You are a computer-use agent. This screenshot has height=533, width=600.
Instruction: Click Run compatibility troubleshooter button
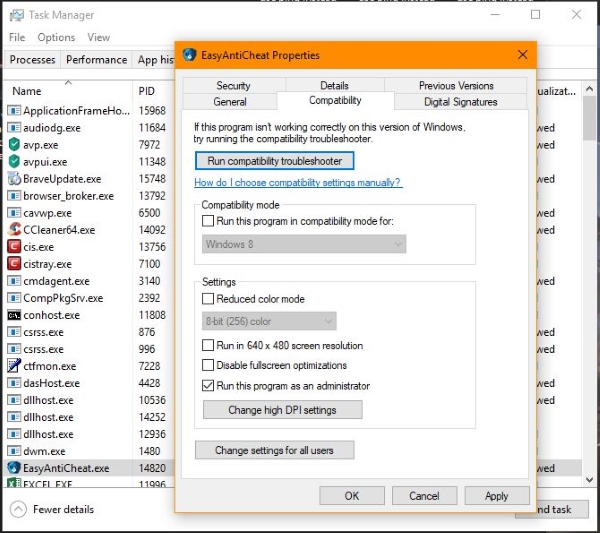pos(274,161)
